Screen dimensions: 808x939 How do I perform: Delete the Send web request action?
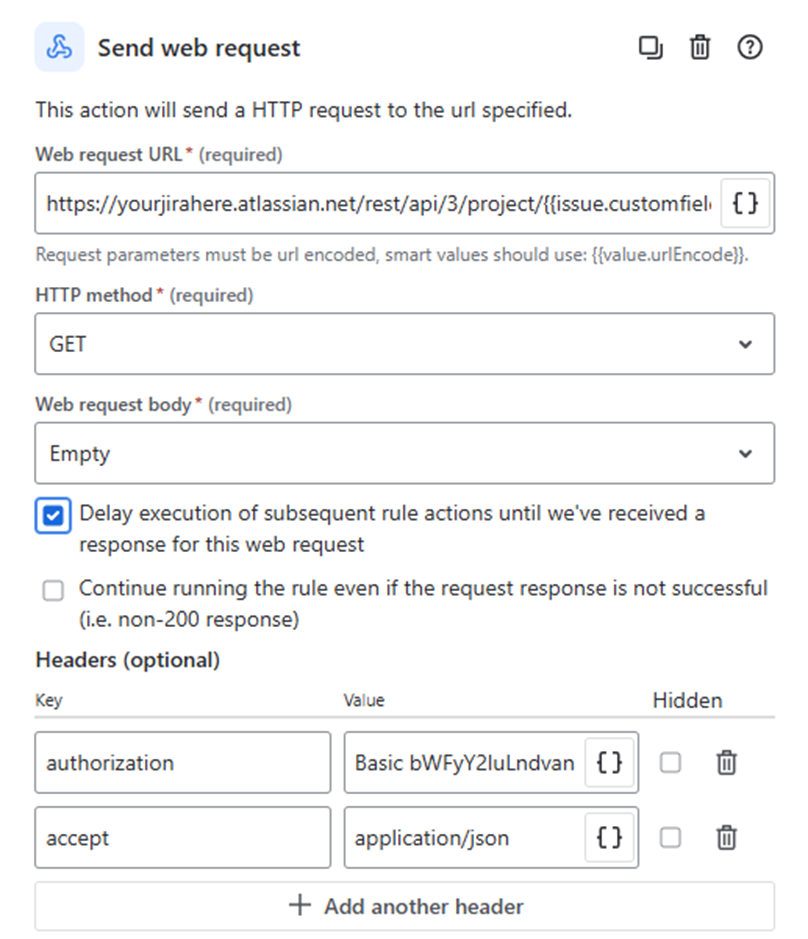coord(700,48)
